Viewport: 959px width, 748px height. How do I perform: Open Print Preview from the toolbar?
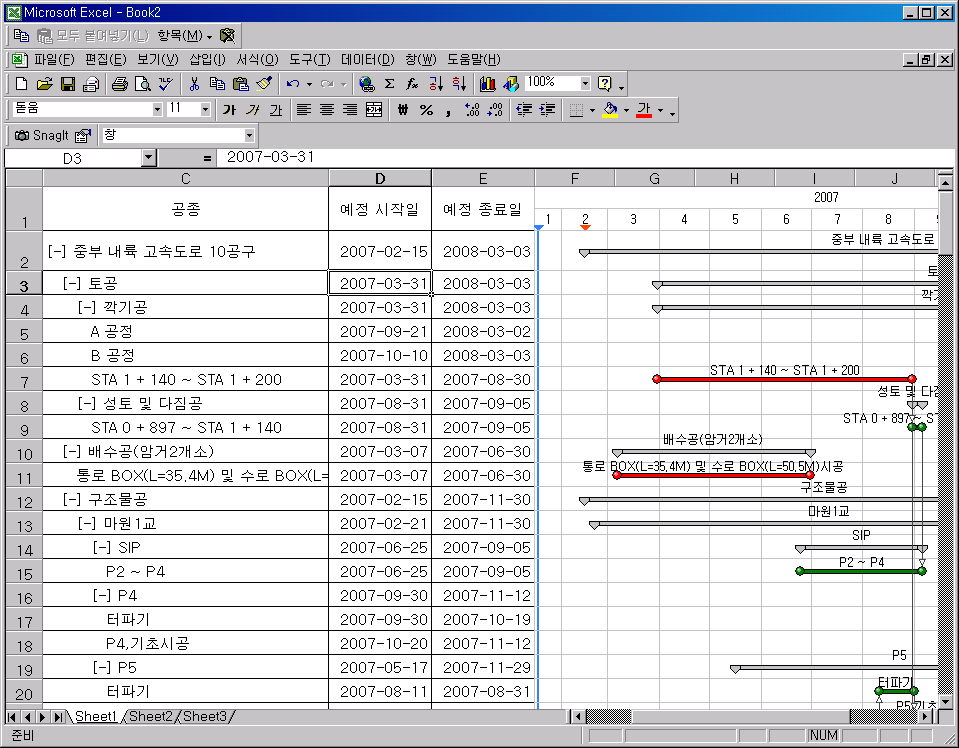[143, 84]
